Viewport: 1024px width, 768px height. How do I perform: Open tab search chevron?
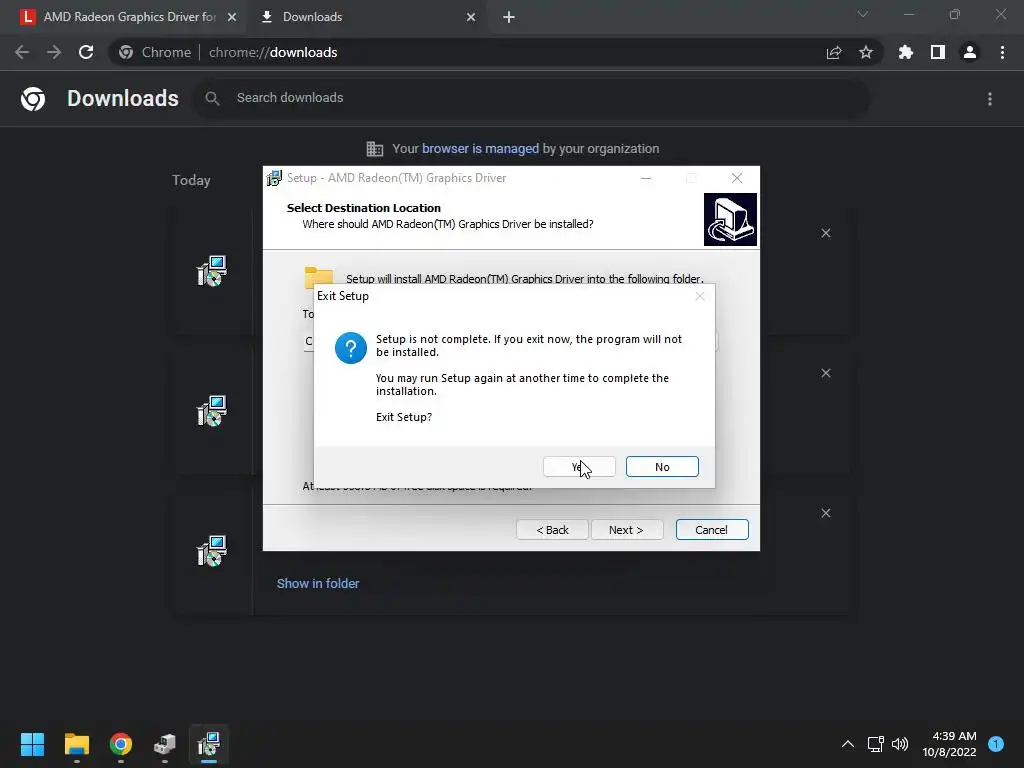(x=863, y=14)
